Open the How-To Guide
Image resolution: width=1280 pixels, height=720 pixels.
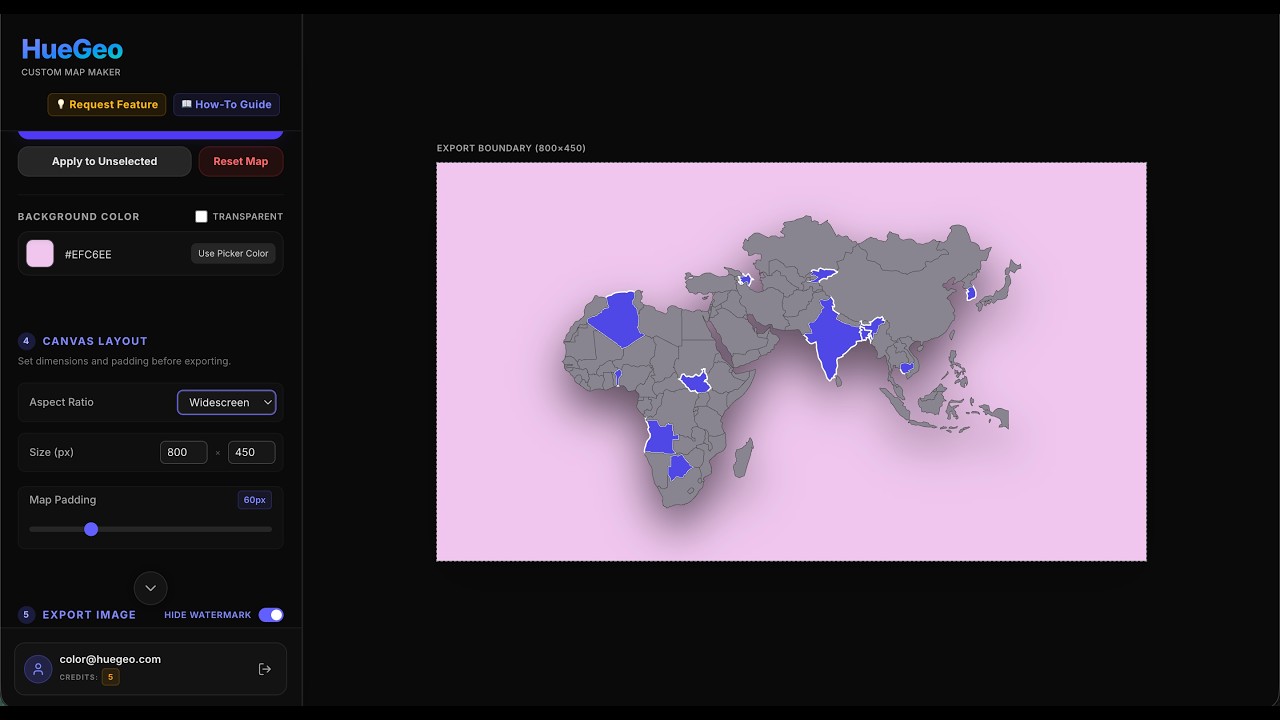pos(227,104)
